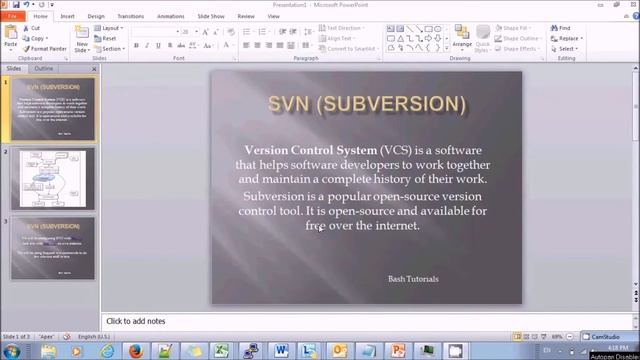The width and height of the screenshot is (640, 360).
Task: Open the Shape Fill dropdown
Action: 513,28
